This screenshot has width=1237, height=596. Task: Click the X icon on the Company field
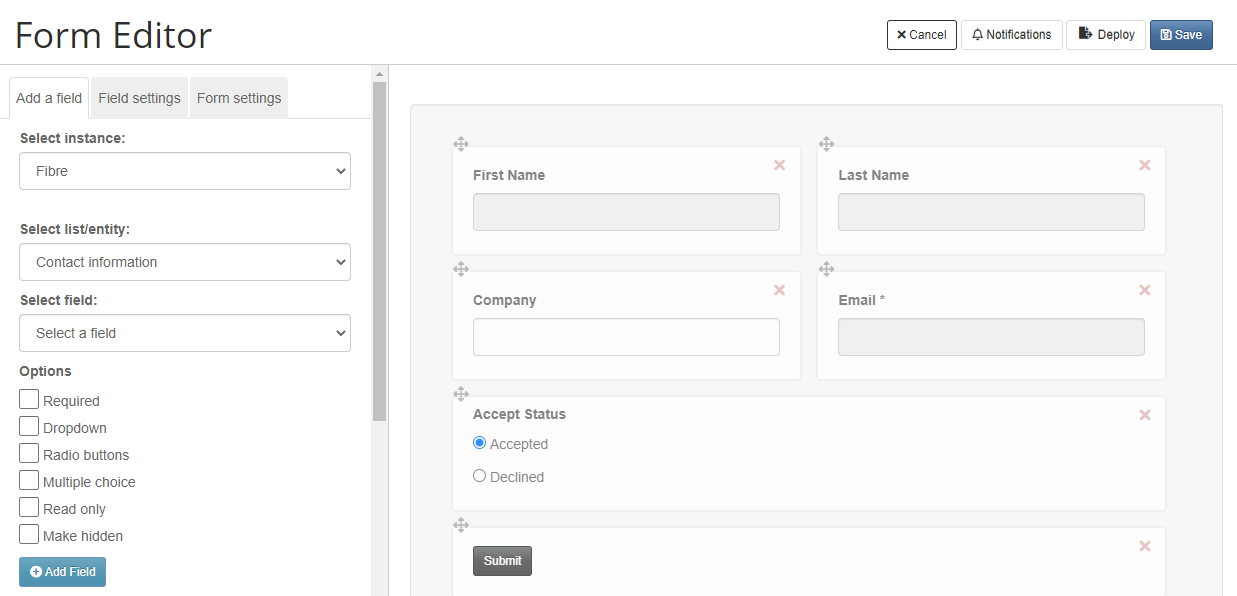point(779,290)
